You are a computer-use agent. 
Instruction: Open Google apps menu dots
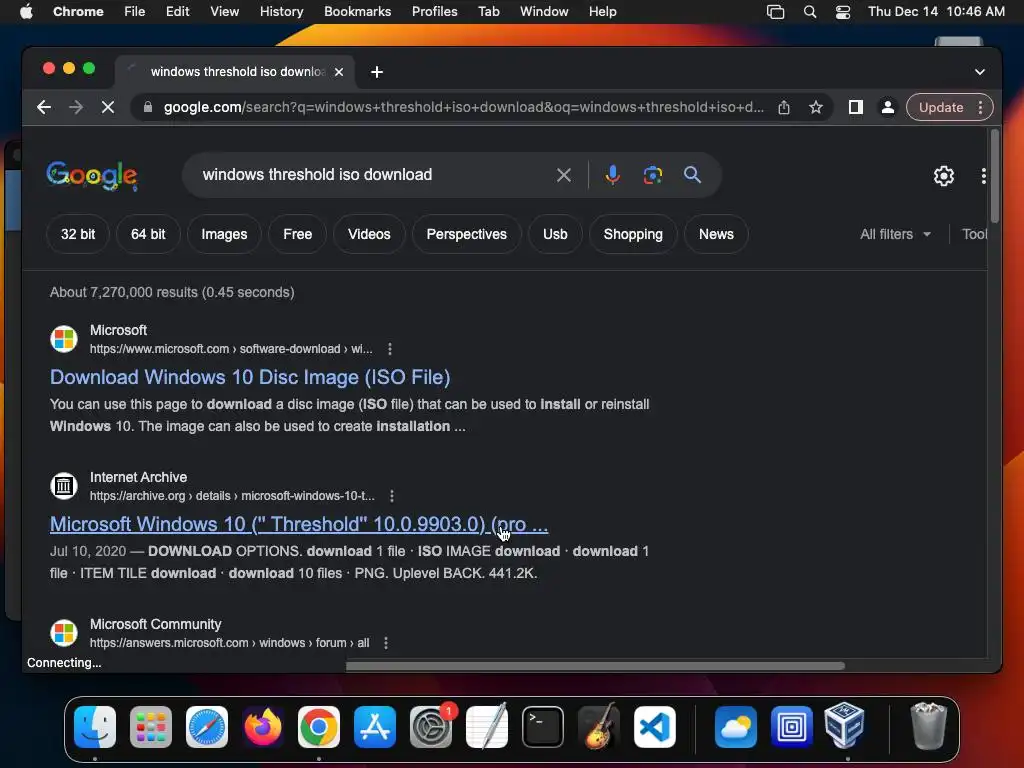983,176
